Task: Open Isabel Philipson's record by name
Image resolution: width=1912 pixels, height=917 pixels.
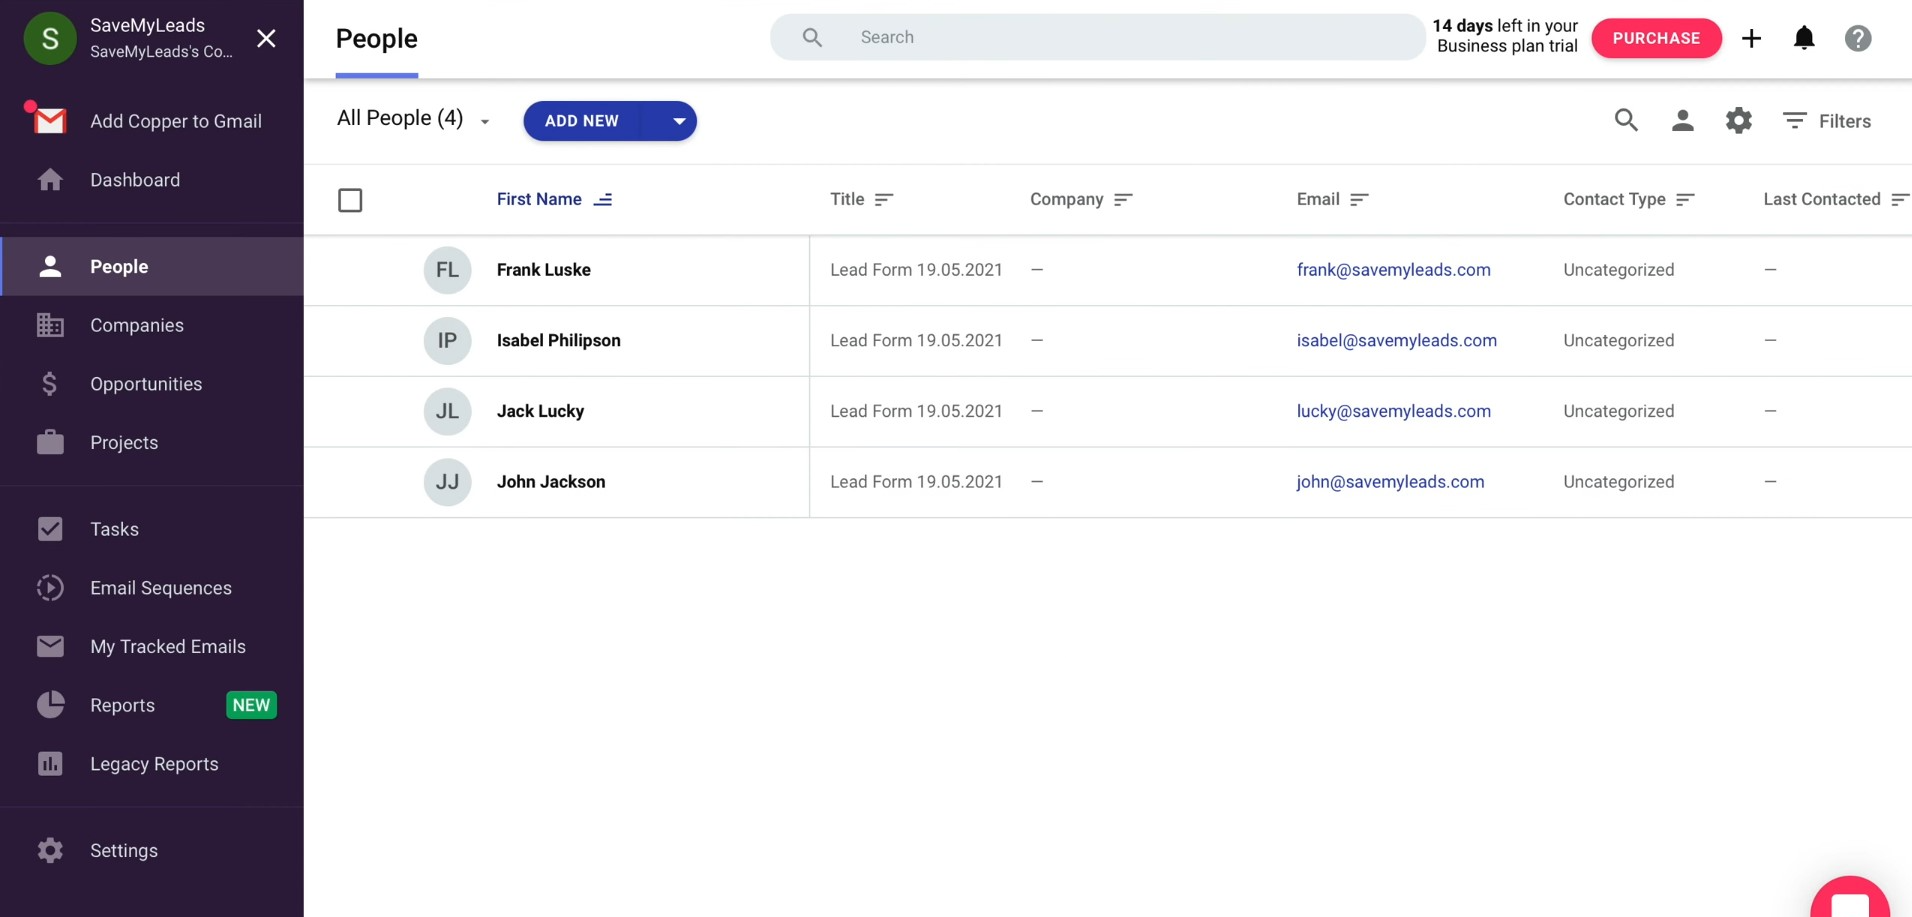Action: (x=558, y=340)
